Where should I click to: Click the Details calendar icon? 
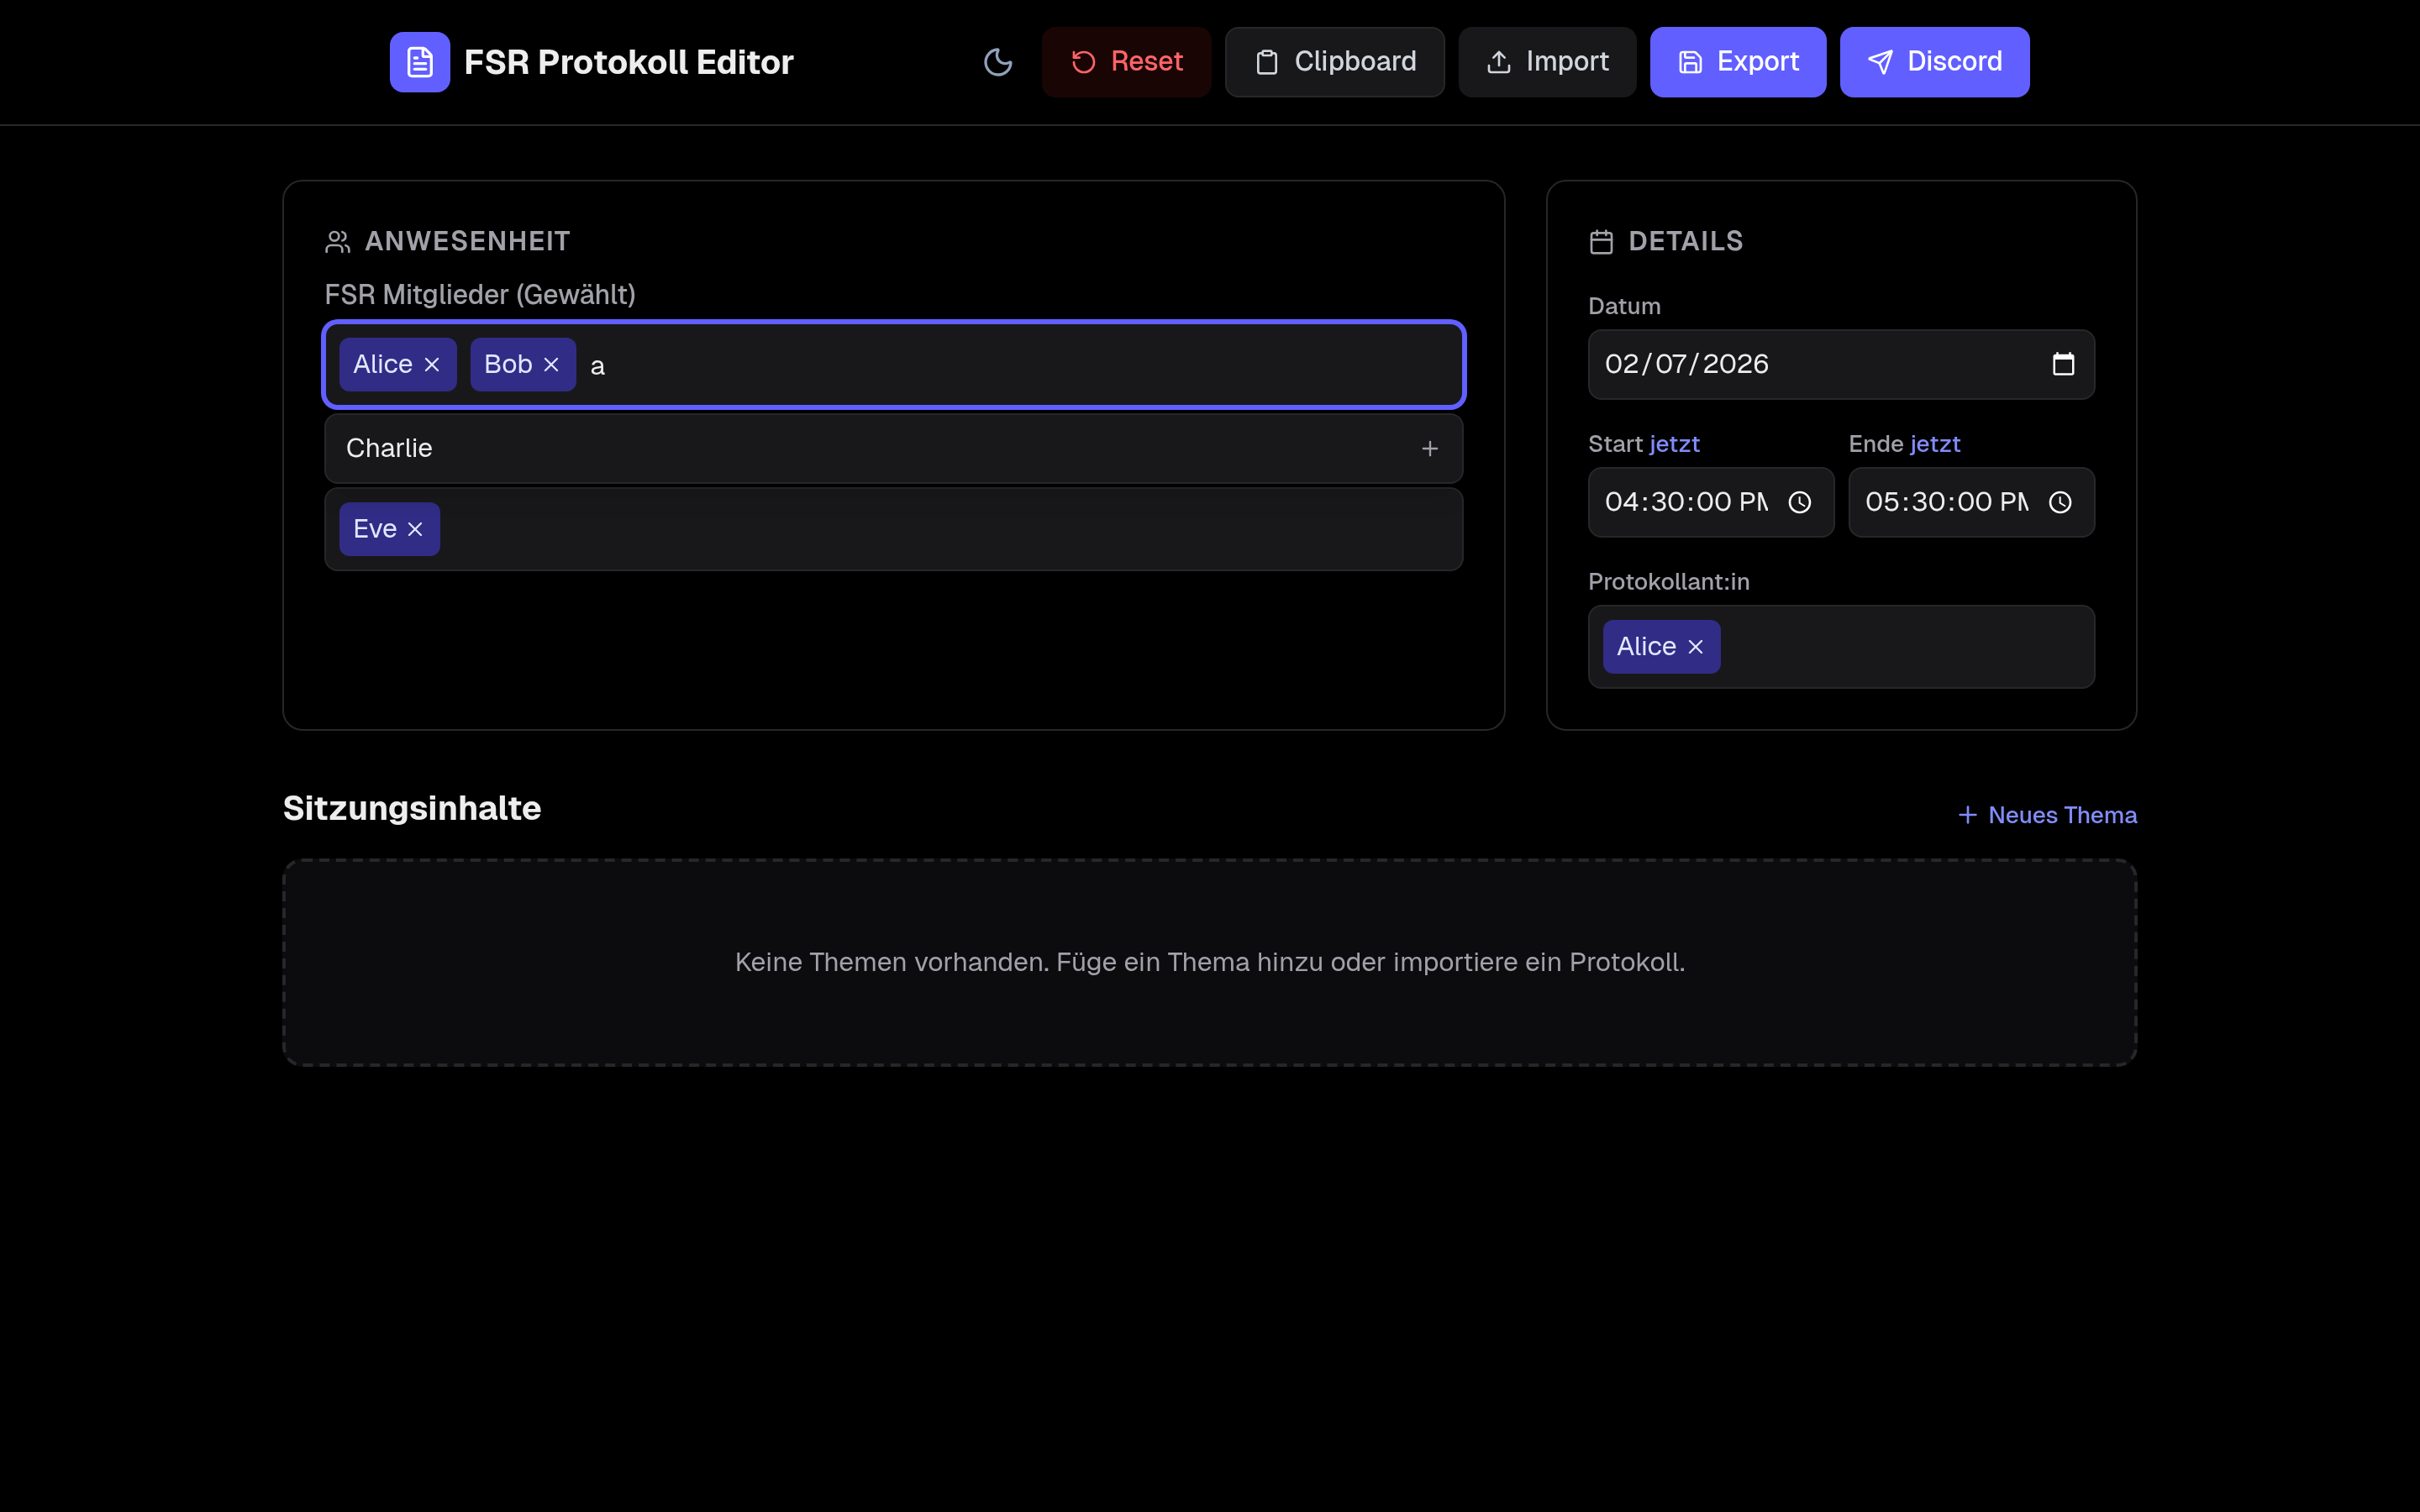(1601, 242)
